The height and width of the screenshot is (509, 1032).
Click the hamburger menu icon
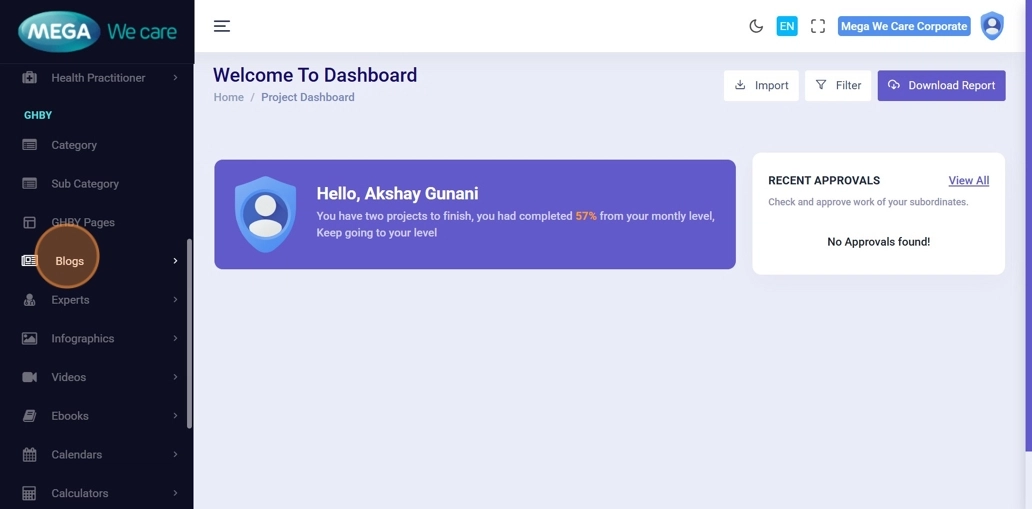point(222,26)
